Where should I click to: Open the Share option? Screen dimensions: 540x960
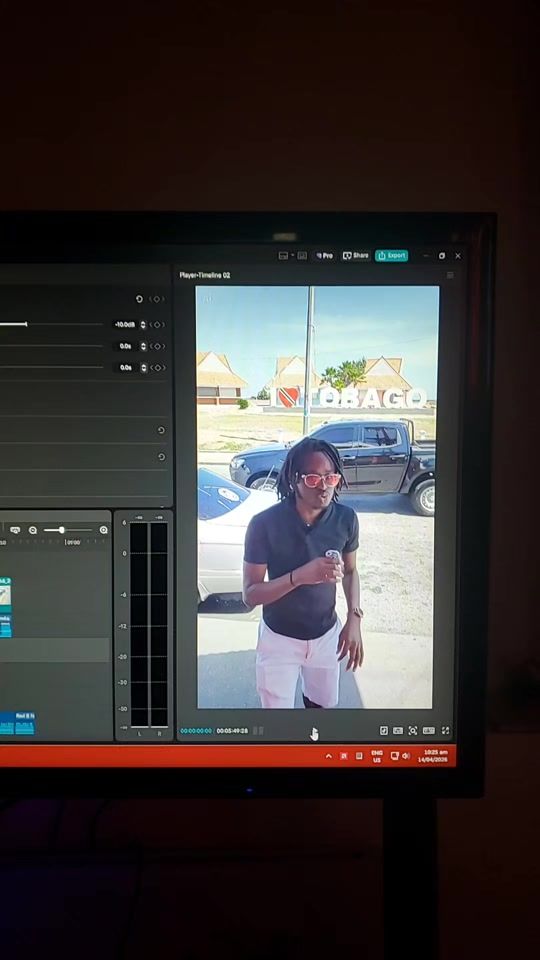coord(356,255)
